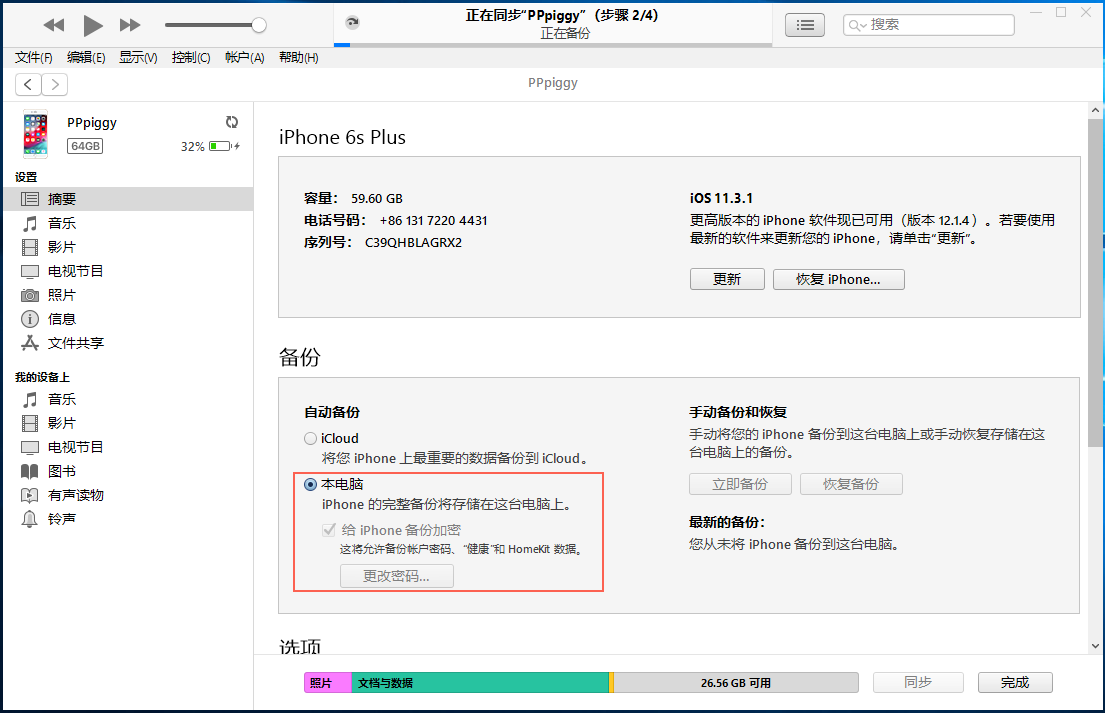Screen dimensions: 1105x713
Task: Click the 容量 59.60 GB text
Action: coord(353,199)
